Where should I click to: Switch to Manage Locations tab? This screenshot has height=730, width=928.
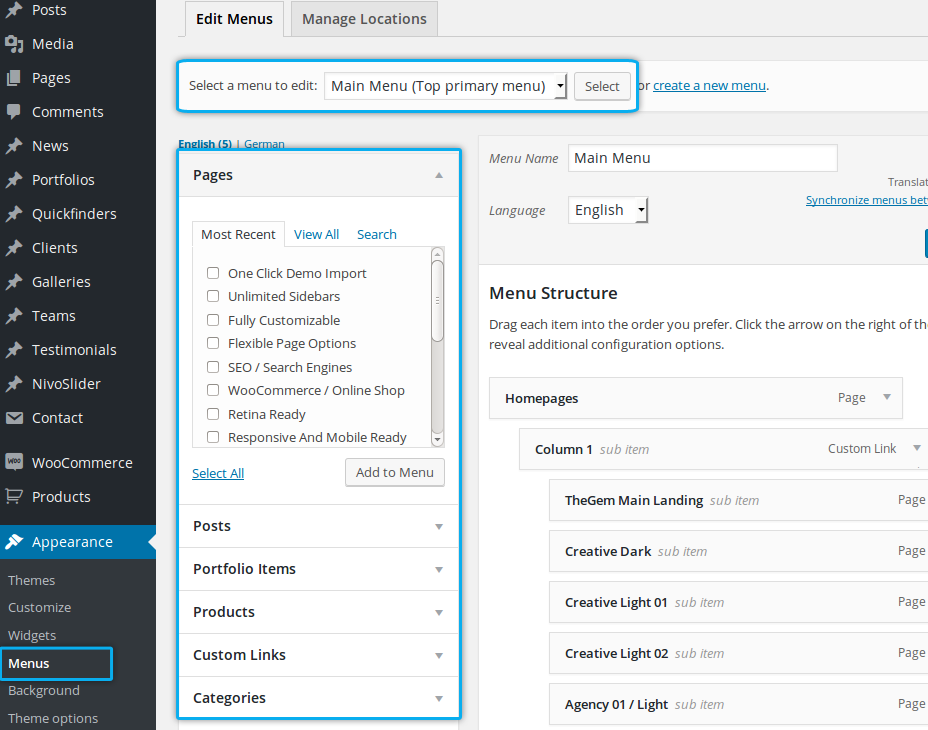[364, 19]
